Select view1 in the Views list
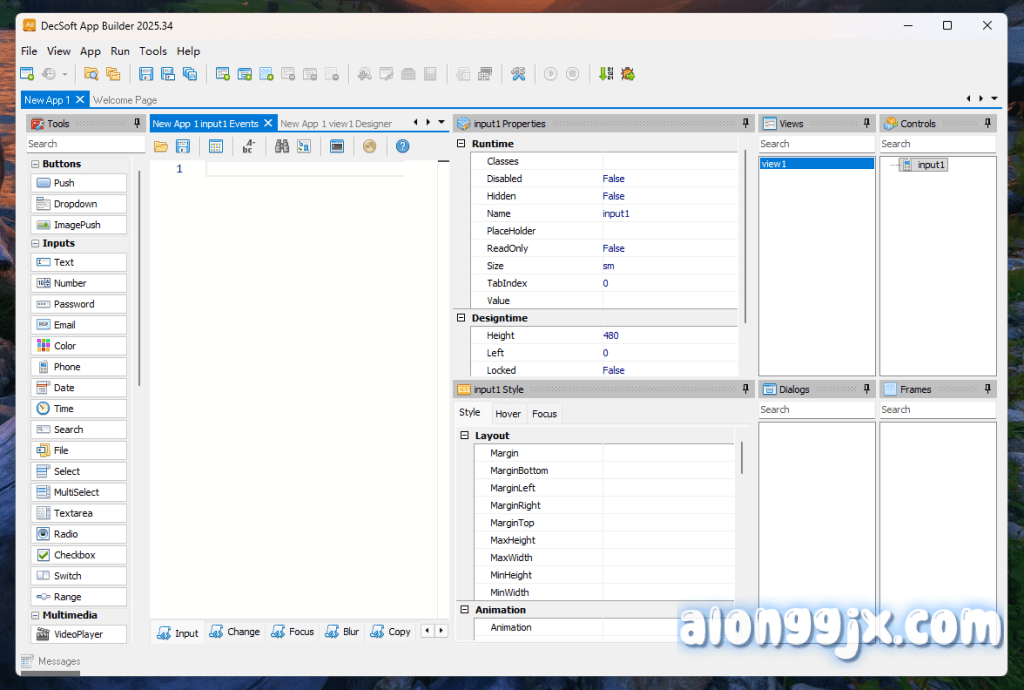 click(x=816, y=164)
